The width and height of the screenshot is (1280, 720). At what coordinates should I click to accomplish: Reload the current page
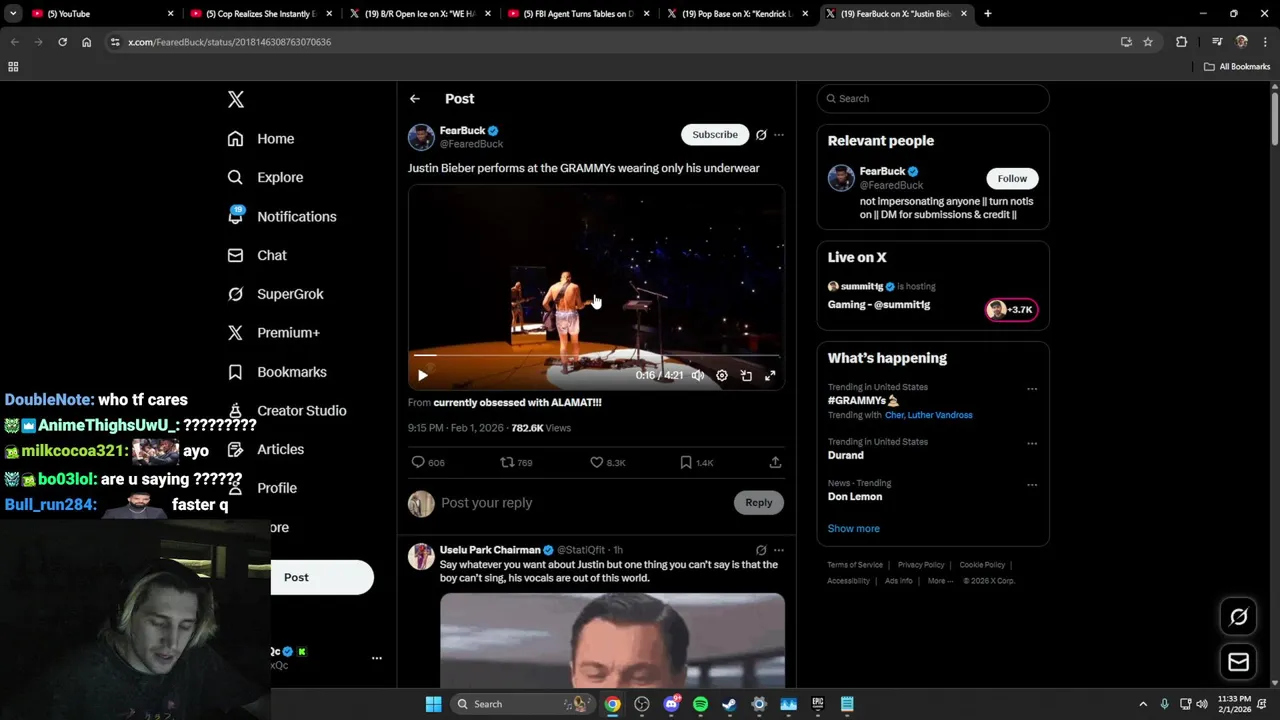(62, 42)
